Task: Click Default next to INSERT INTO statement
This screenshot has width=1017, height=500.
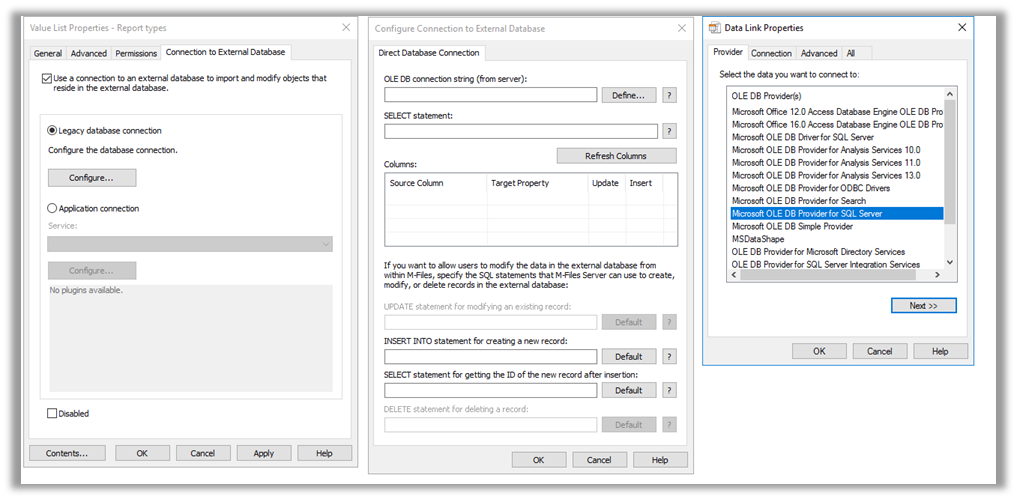Action: 628,356
